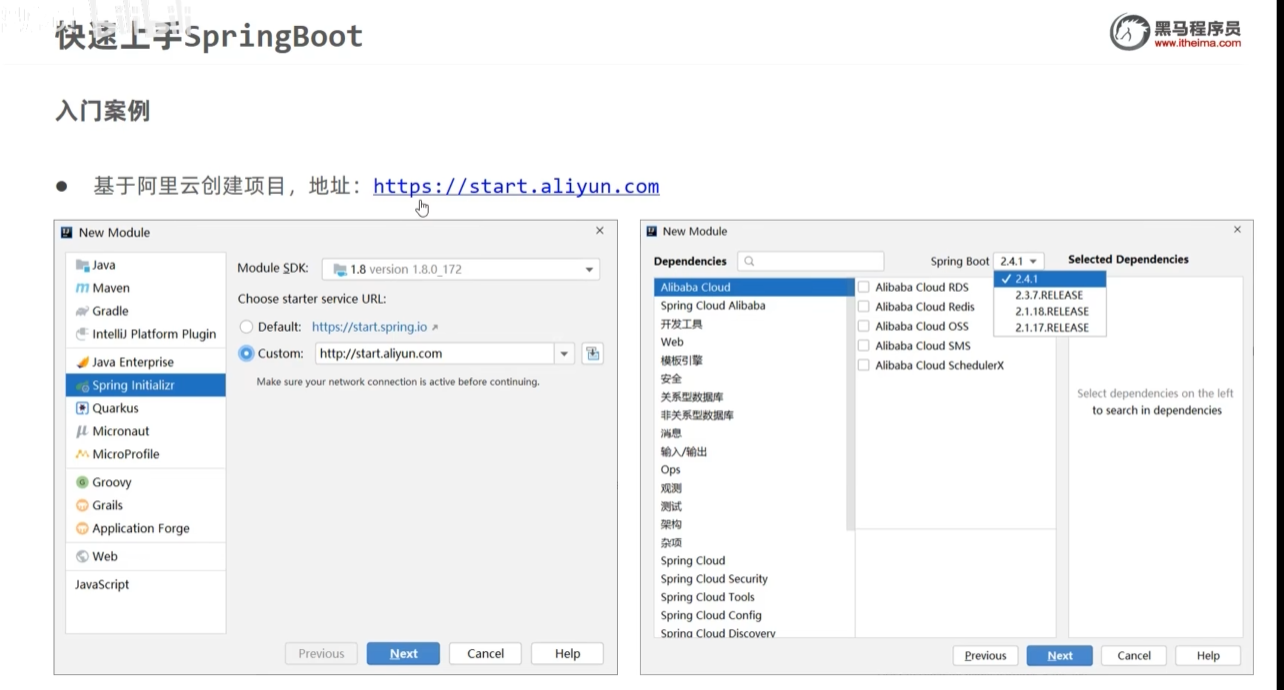Image resolution: width=1284 pixels, height=690 pixels.
Task: Check Alibaba Cloud SchedulerX dependency
Action: coord(864,365)
